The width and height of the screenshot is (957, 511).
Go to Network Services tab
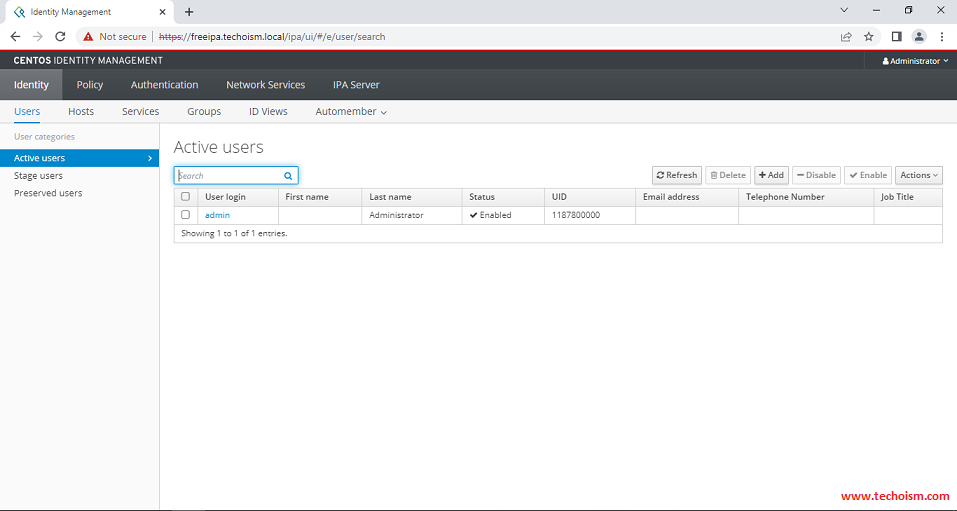265,85
